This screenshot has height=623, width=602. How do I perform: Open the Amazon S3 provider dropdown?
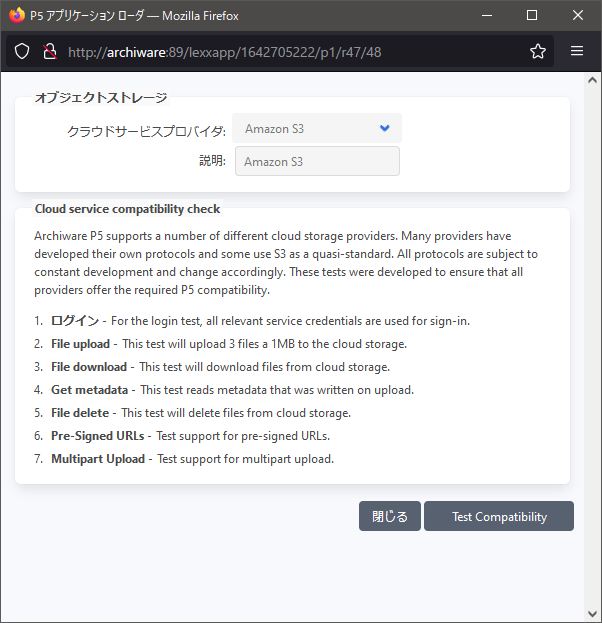coord(317,128)
